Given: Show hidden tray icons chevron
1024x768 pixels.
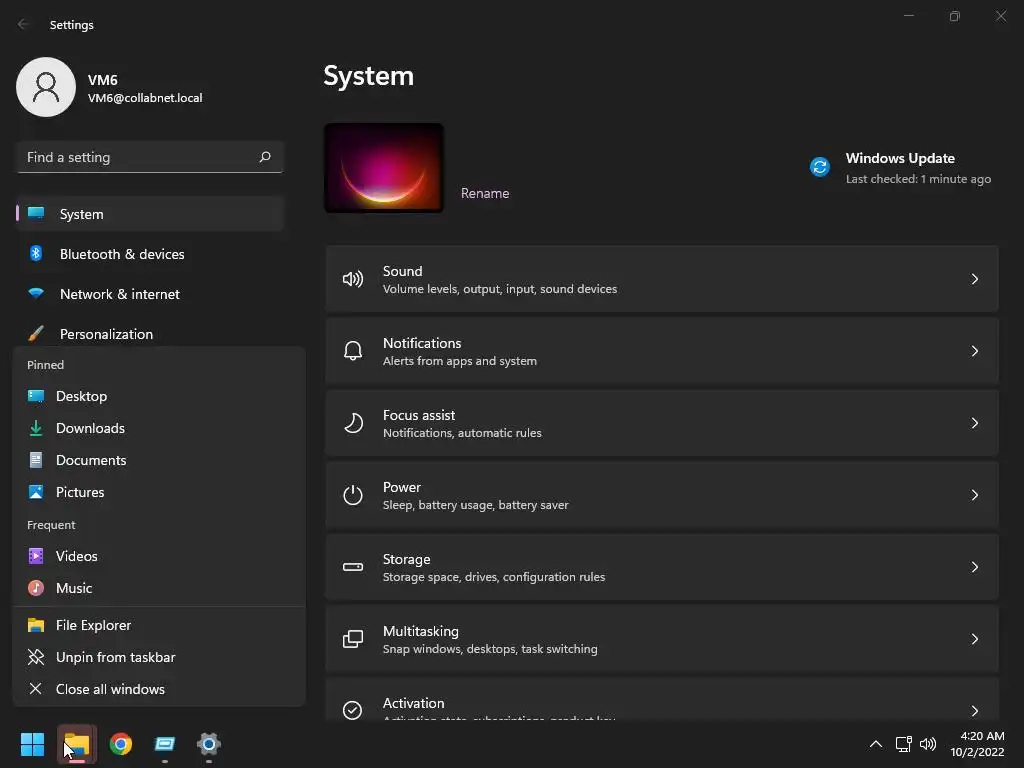Looking at the screenshot, I should coord(876,744).
